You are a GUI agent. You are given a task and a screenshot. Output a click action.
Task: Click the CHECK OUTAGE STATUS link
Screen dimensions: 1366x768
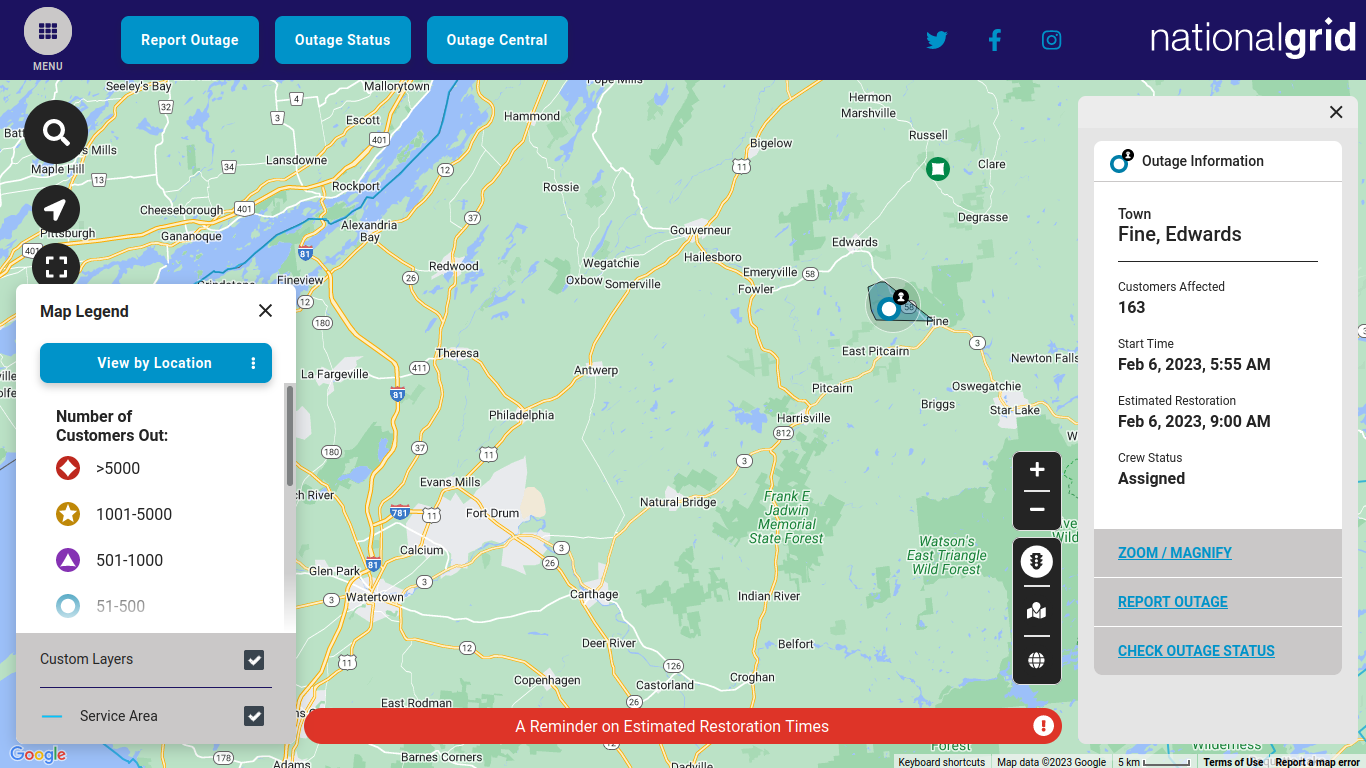pyautogui.click(x=1196, y=651)
